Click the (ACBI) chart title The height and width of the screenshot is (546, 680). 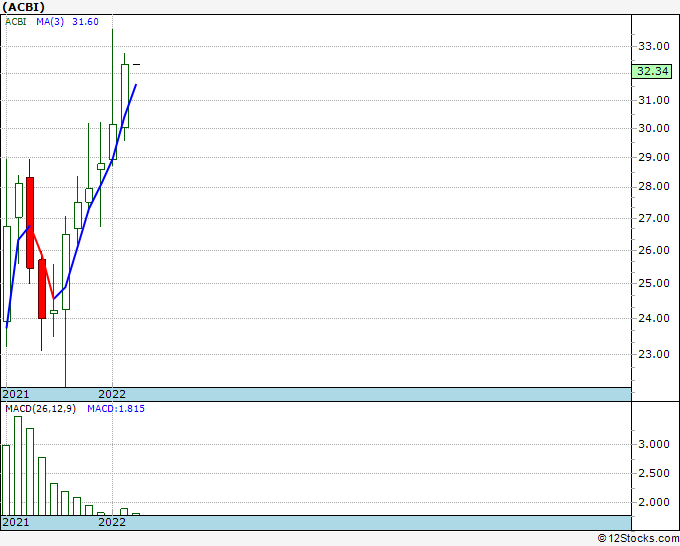(x=23, y=7)
